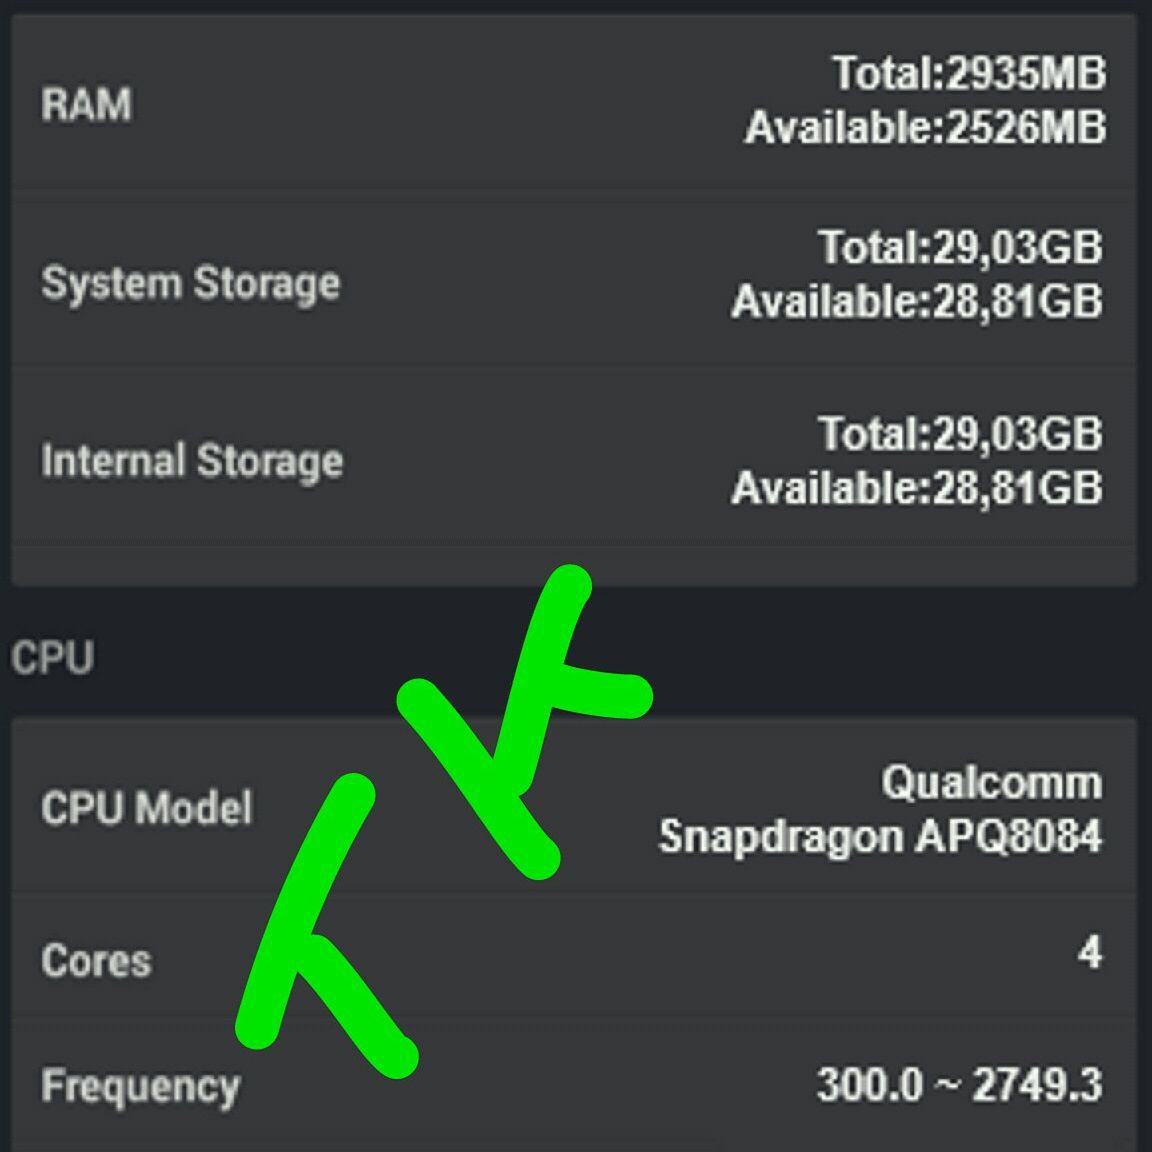Tap System Storage available 28,81GB value

tap(916, 301)
